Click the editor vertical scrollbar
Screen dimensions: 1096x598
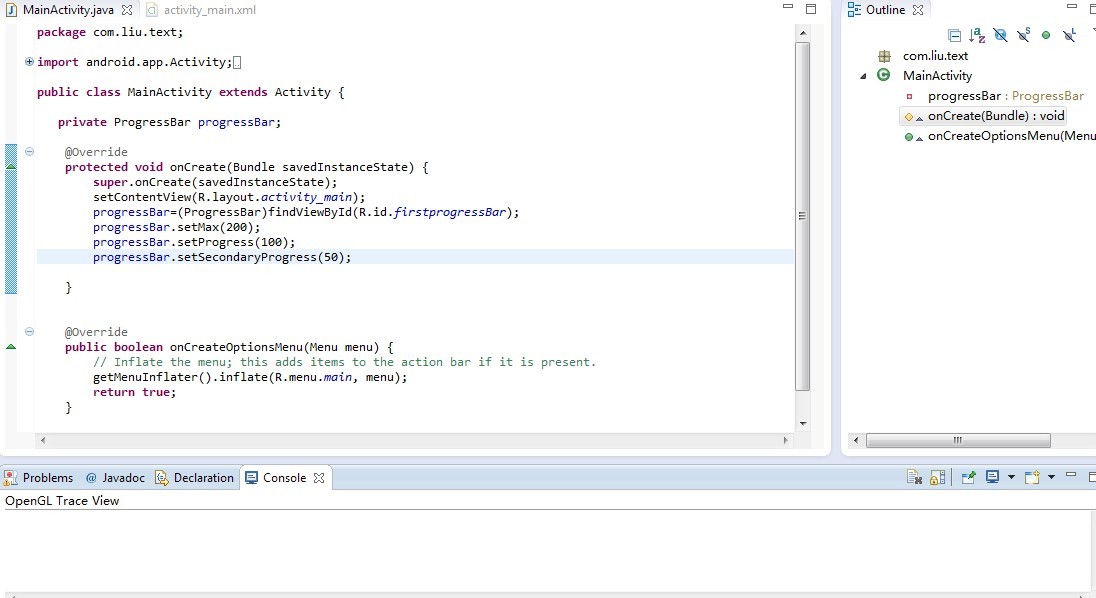pos(802,216)
